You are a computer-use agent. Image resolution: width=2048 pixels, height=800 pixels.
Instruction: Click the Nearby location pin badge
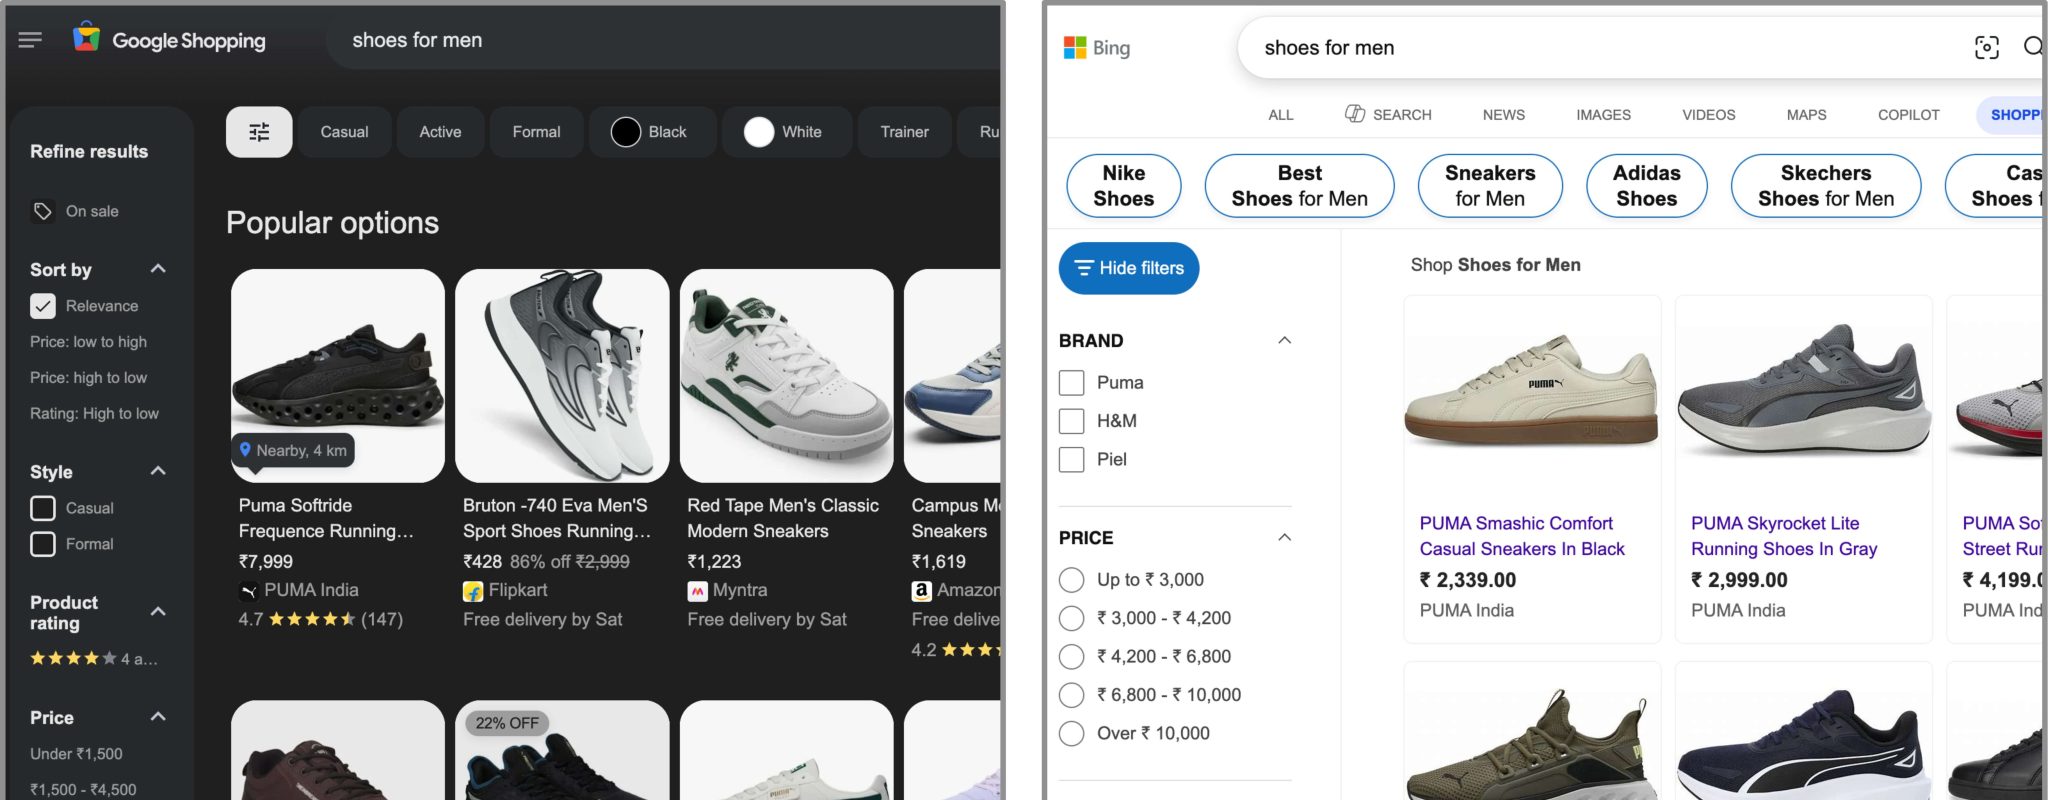coord(293,450)
